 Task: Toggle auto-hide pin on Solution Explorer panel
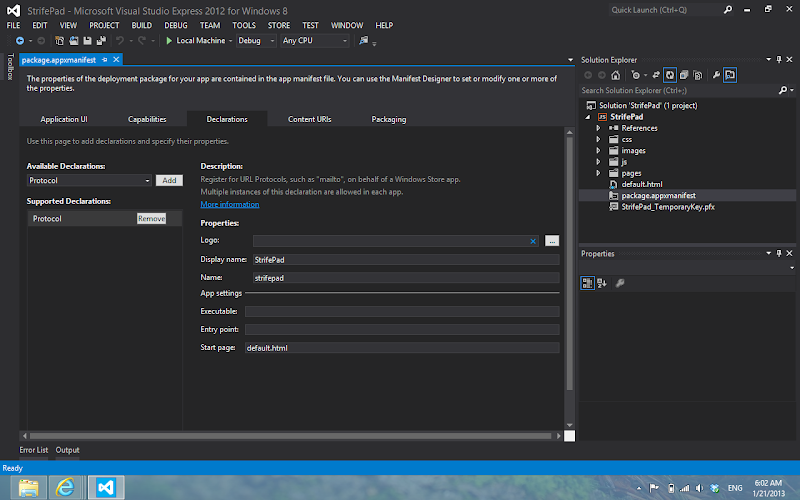click(x=779, y=60)
